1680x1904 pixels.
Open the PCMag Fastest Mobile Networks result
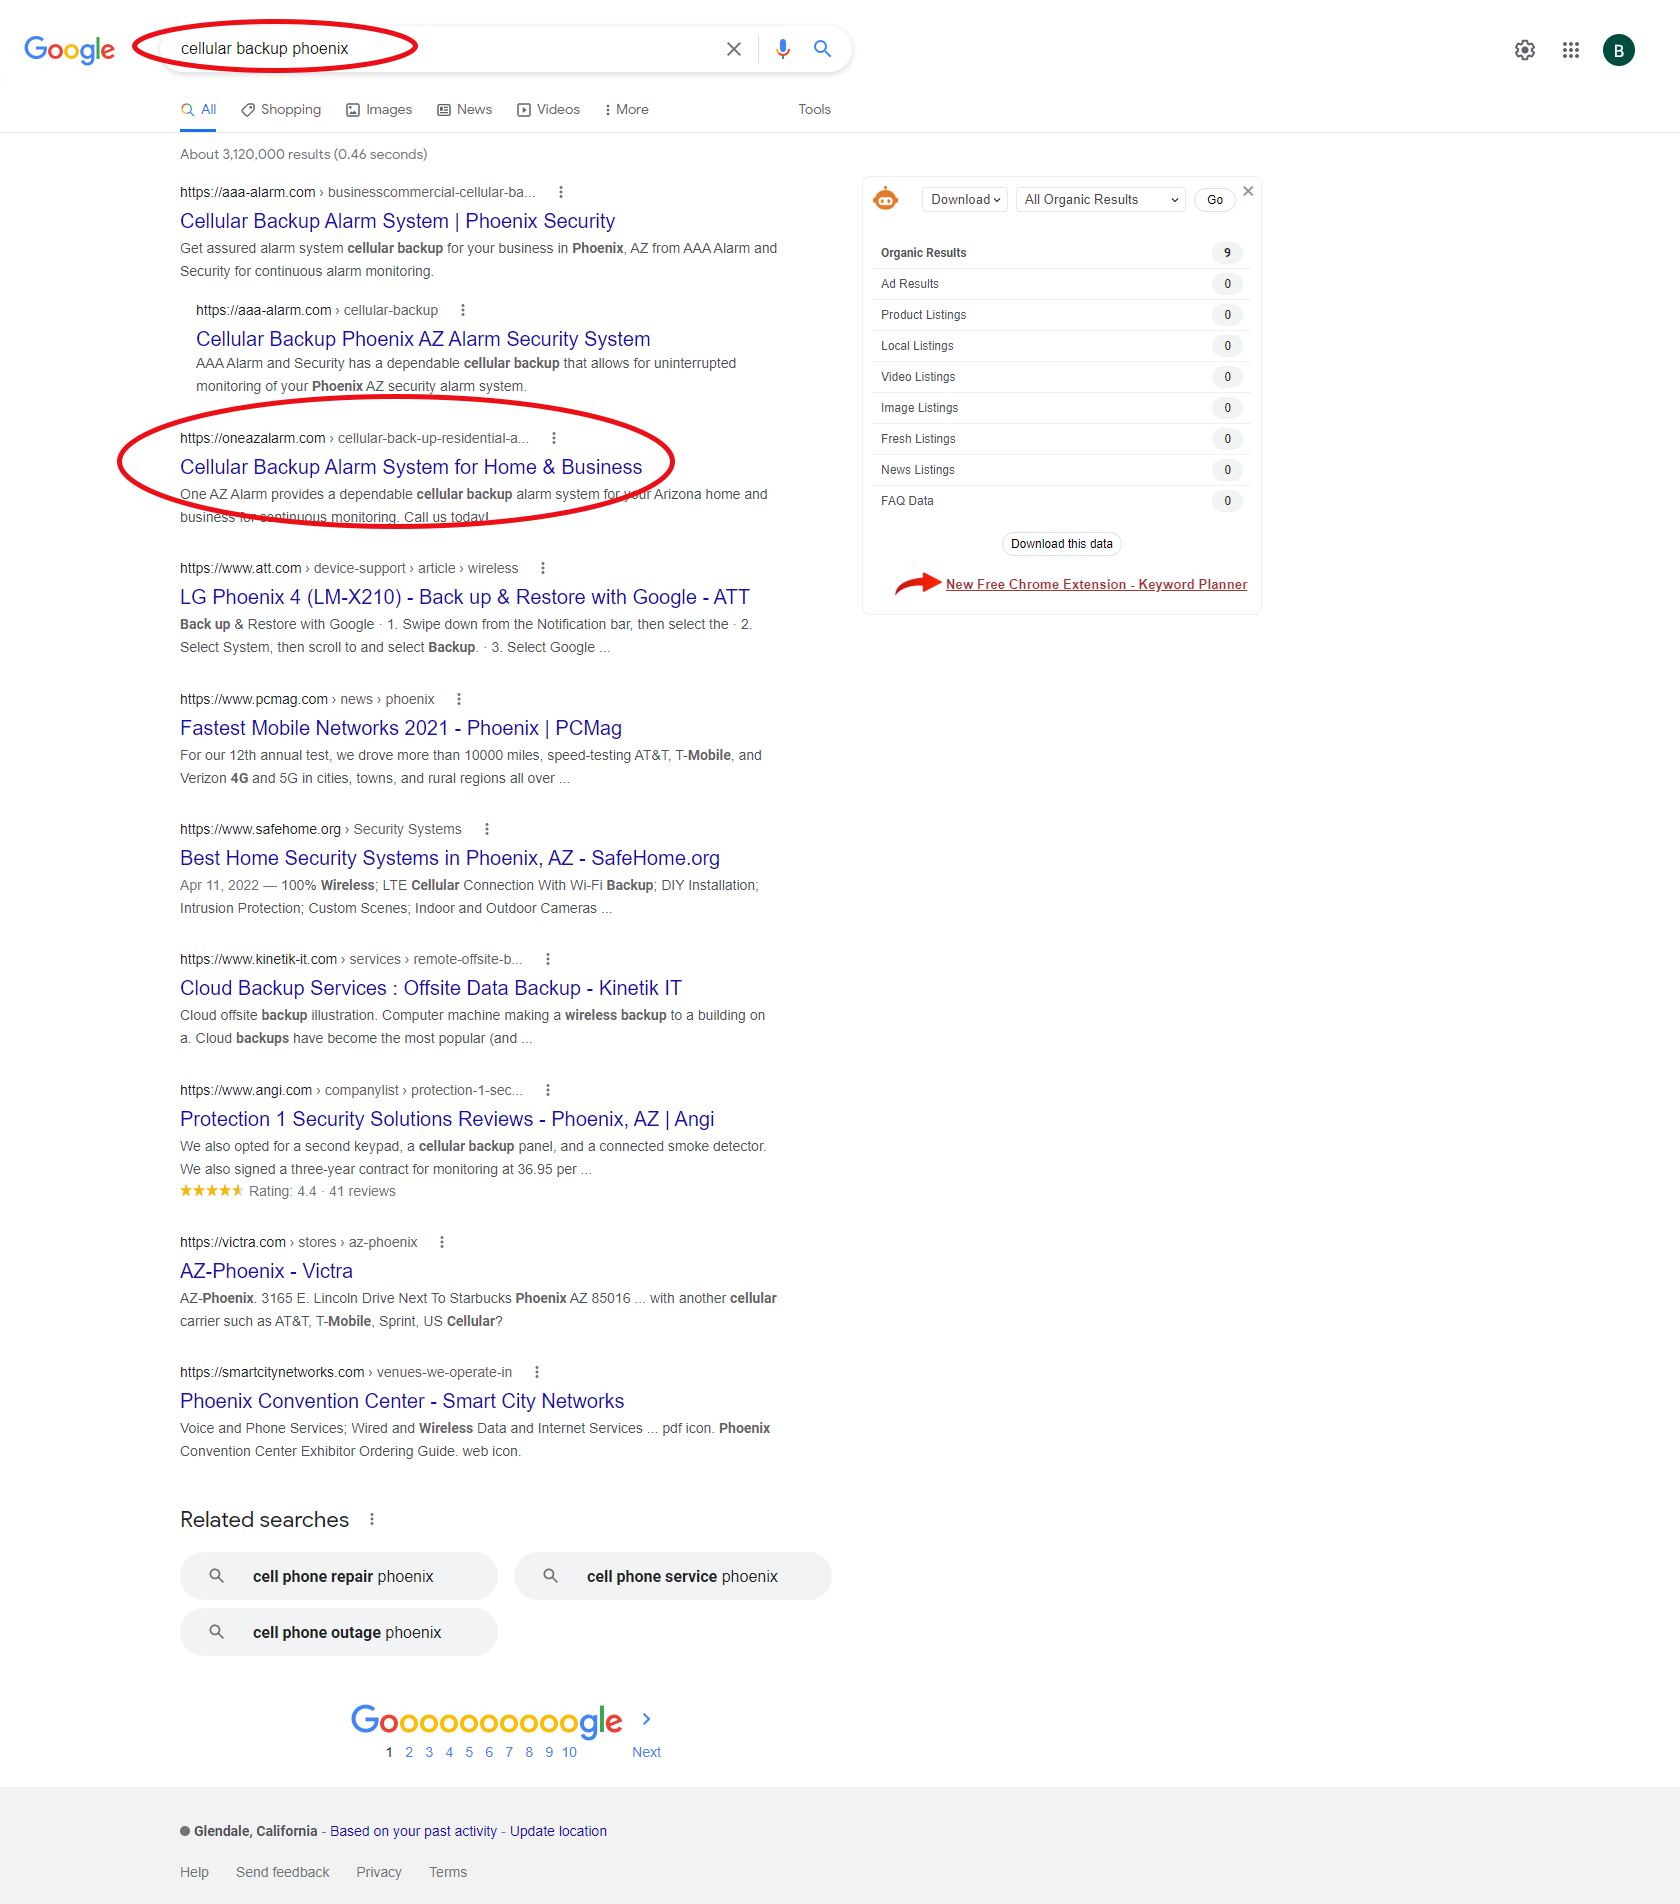tap(400, 728)
